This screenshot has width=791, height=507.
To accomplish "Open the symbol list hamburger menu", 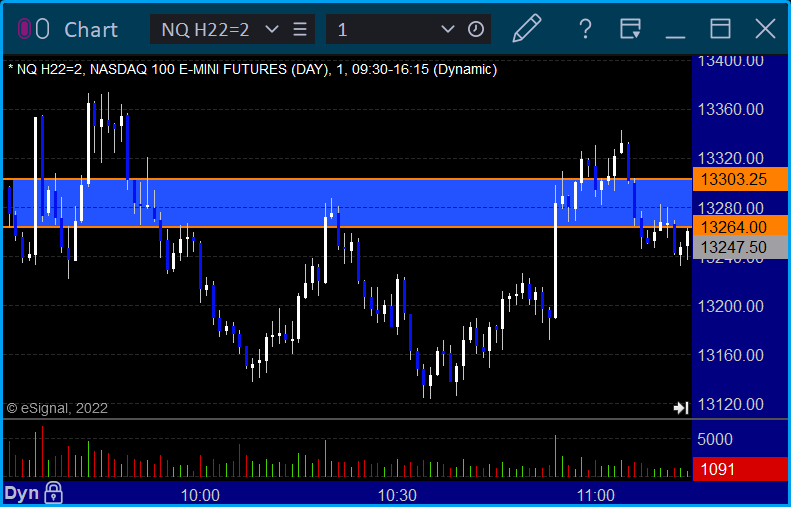I will coord(300,29).
